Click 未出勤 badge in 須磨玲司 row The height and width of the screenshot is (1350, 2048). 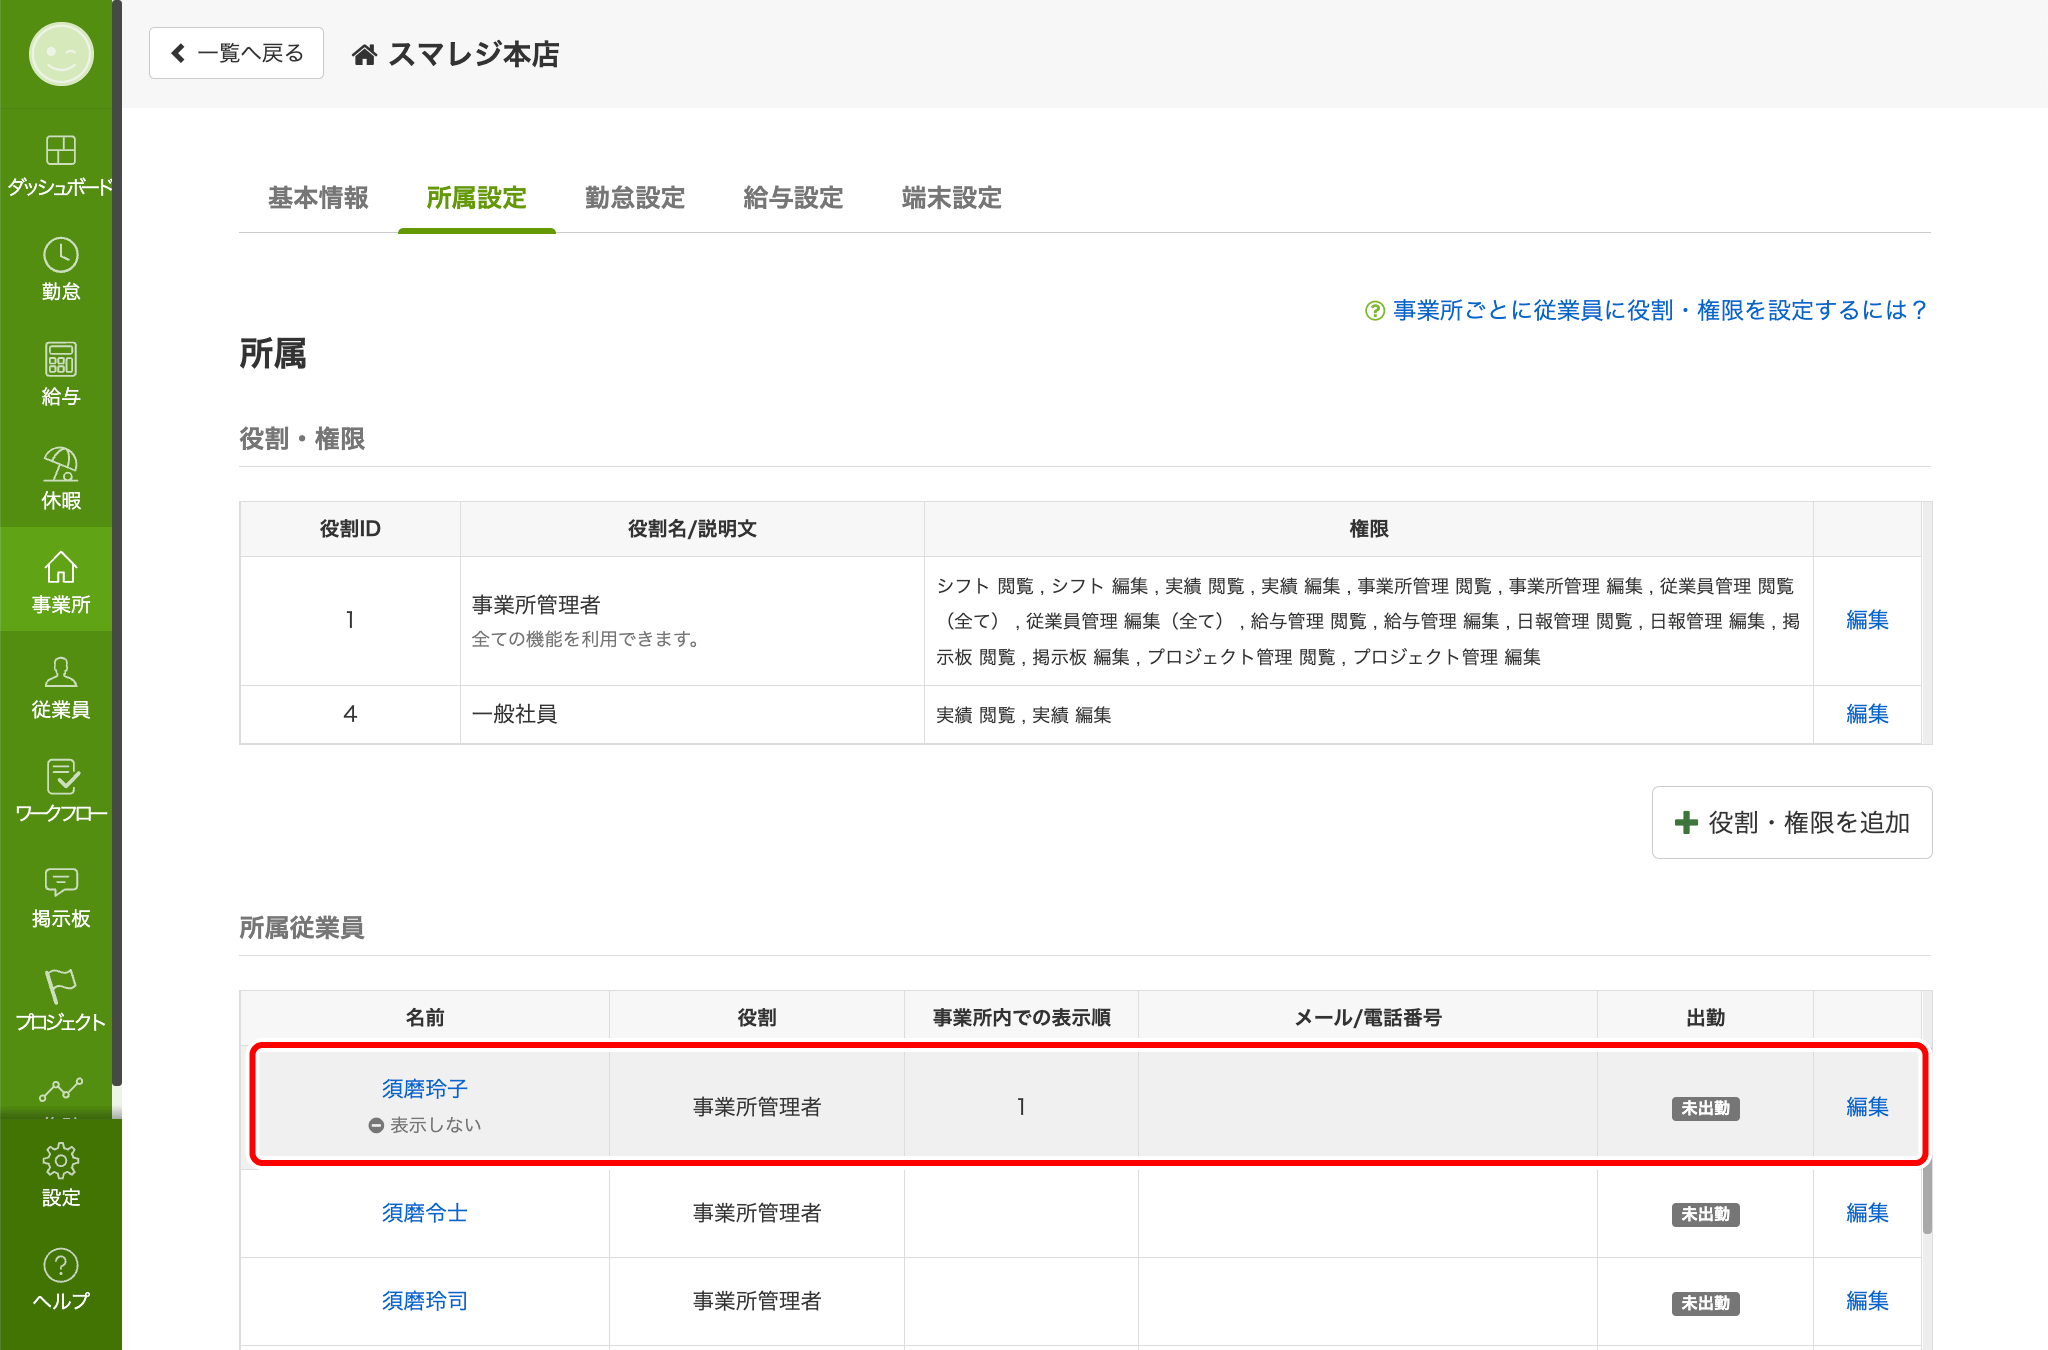pyautogui.click(x=1705, y=1303)
